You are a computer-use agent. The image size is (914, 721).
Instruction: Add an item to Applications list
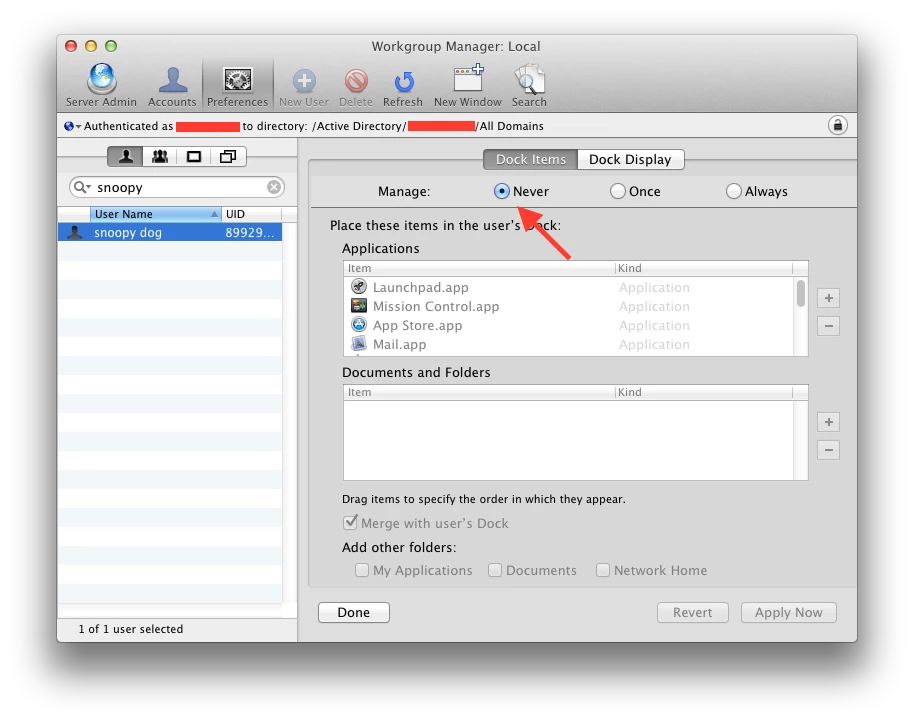[828, 298]
